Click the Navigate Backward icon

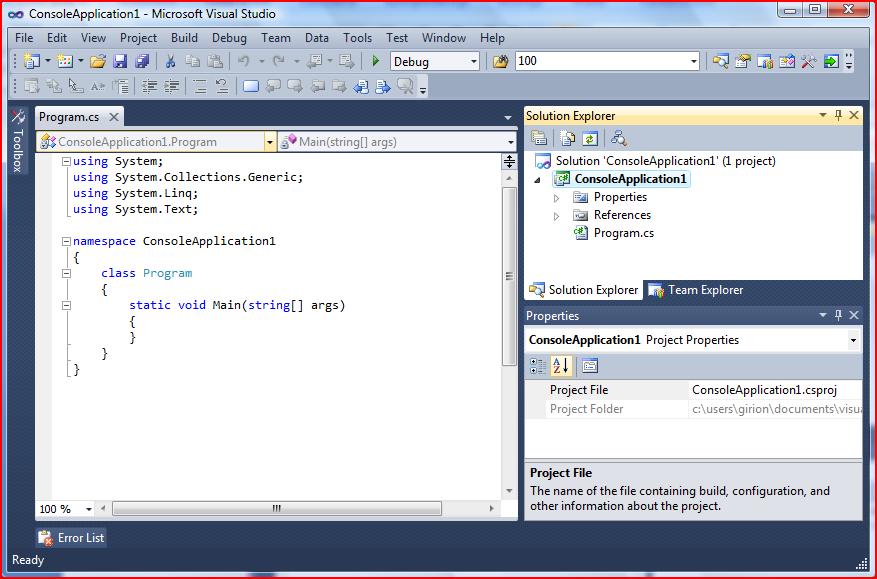point(314,61)
